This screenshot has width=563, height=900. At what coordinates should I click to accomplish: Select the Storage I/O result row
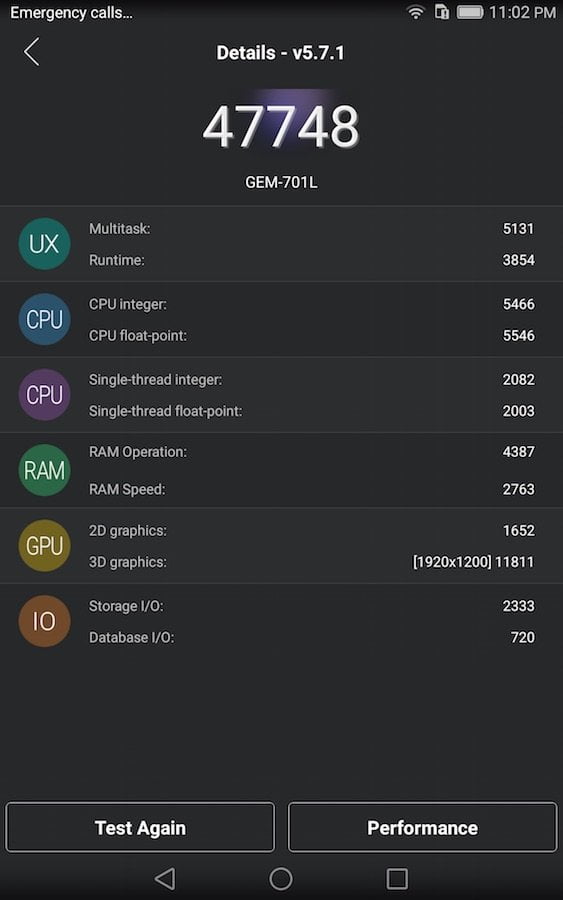point(311,606)
